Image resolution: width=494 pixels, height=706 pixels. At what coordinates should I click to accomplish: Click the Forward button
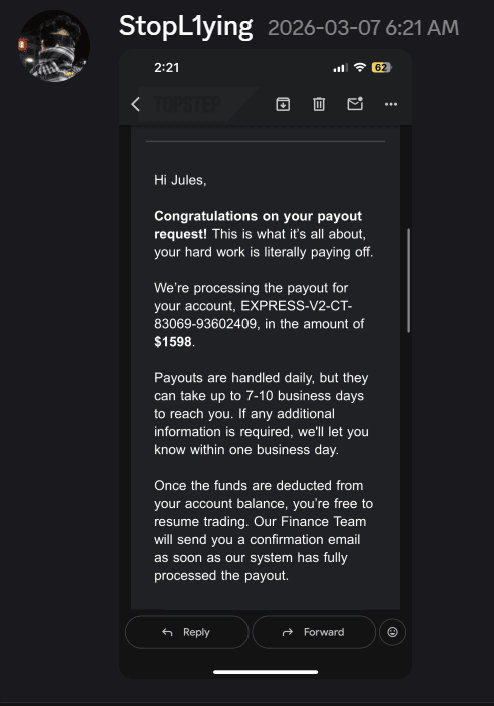[x=314, y=632]
